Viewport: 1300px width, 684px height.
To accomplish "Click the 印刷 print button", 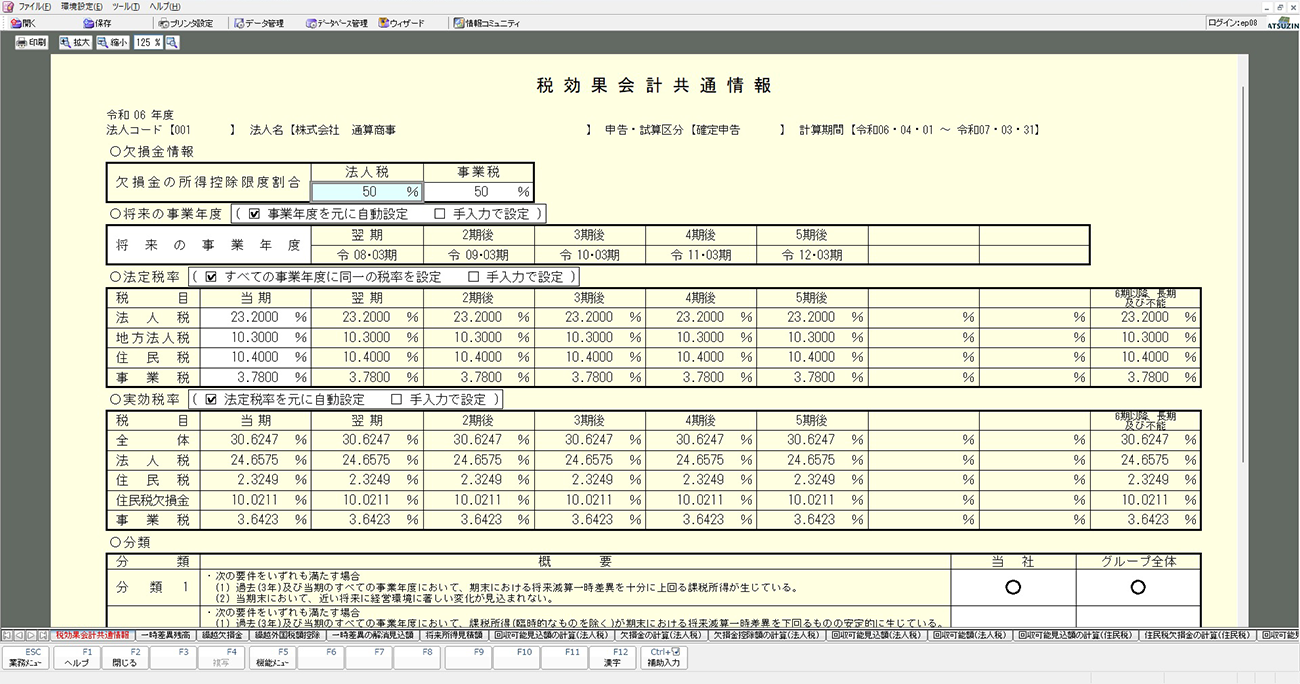I will [x=31, y=43].
